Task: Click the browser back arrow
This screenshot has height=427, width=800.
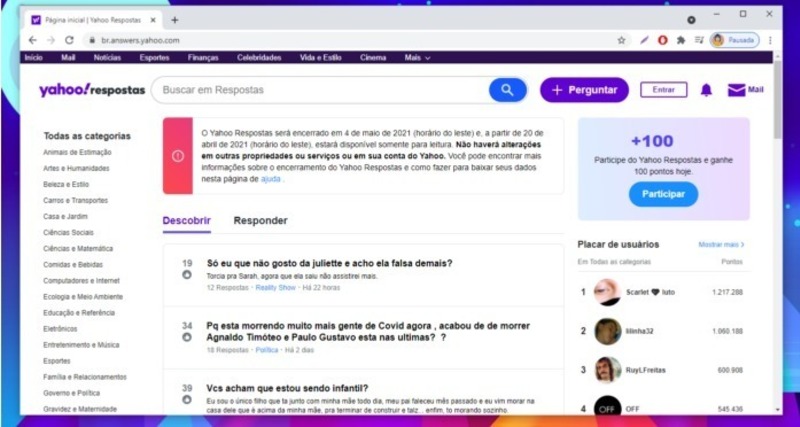Action: pos(33,40)
